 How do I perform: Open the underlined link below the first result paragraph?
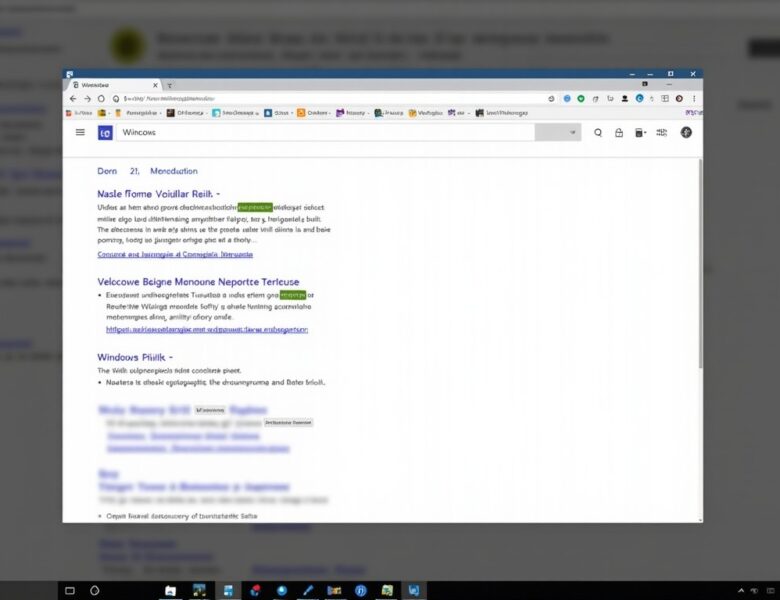coord(175,254)
